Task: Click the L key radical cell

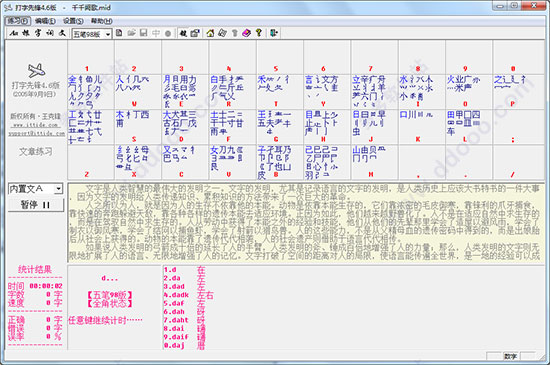Action: point(469,127)
